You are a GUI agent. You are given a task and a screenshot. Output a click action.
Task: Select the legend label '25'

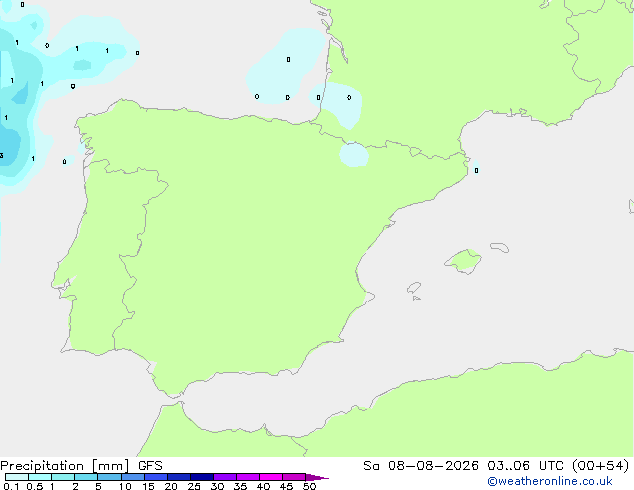[x=194, y=486]
